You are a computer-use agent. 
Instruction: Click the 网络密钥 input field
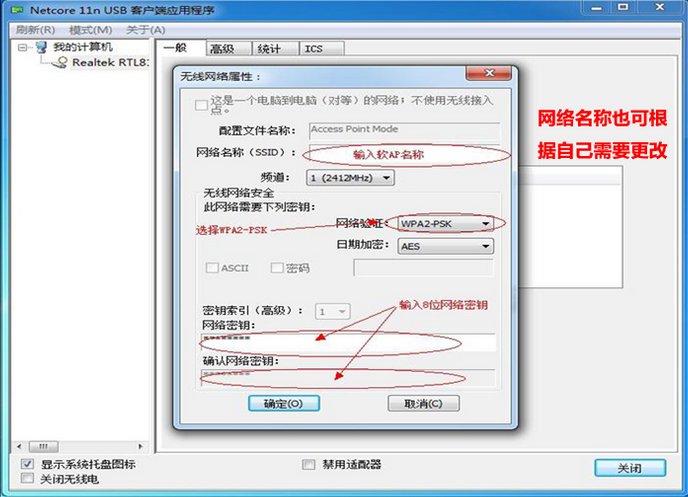tap(348, 343)
